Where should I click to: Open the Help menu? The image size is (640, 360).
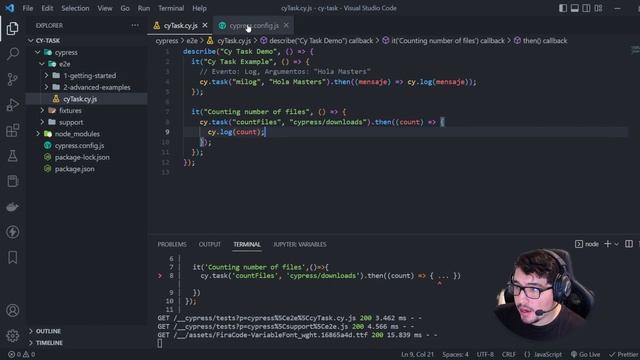(x=199, y=8)
